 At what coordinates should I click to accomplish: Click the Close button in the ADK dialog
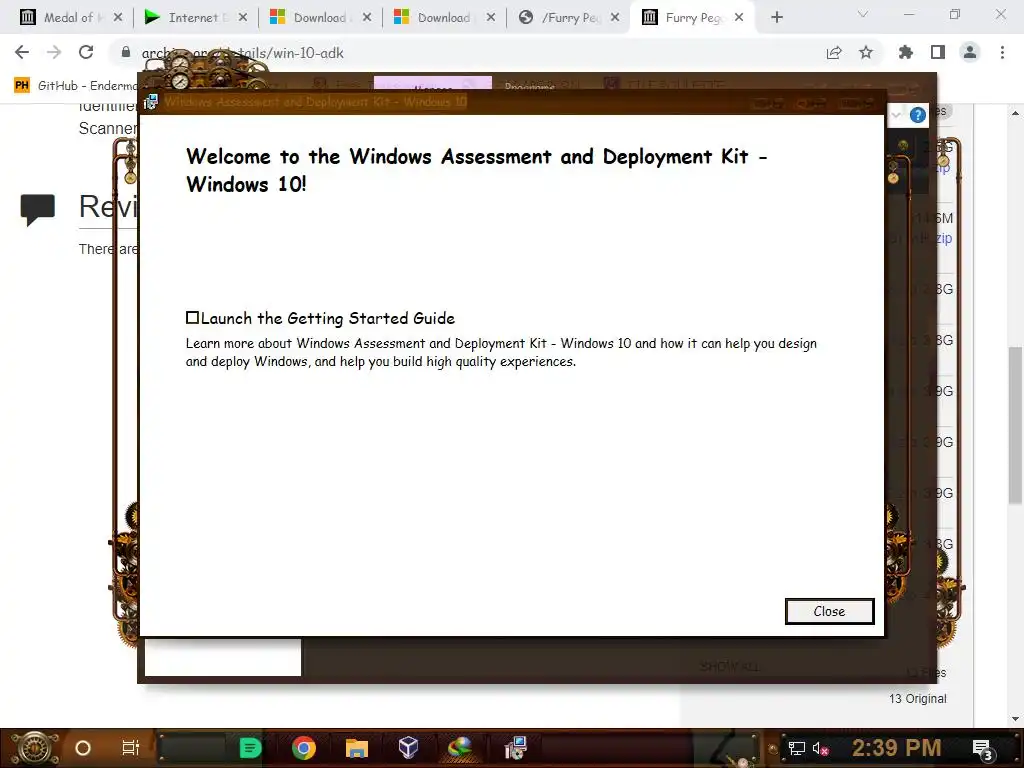pos(829,611)
